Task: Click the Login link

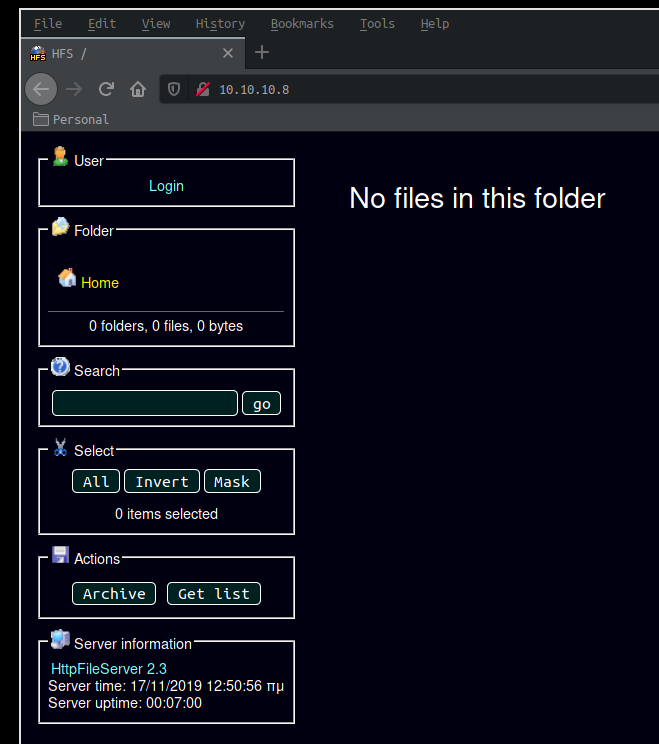Action: [x=166, y=186]
